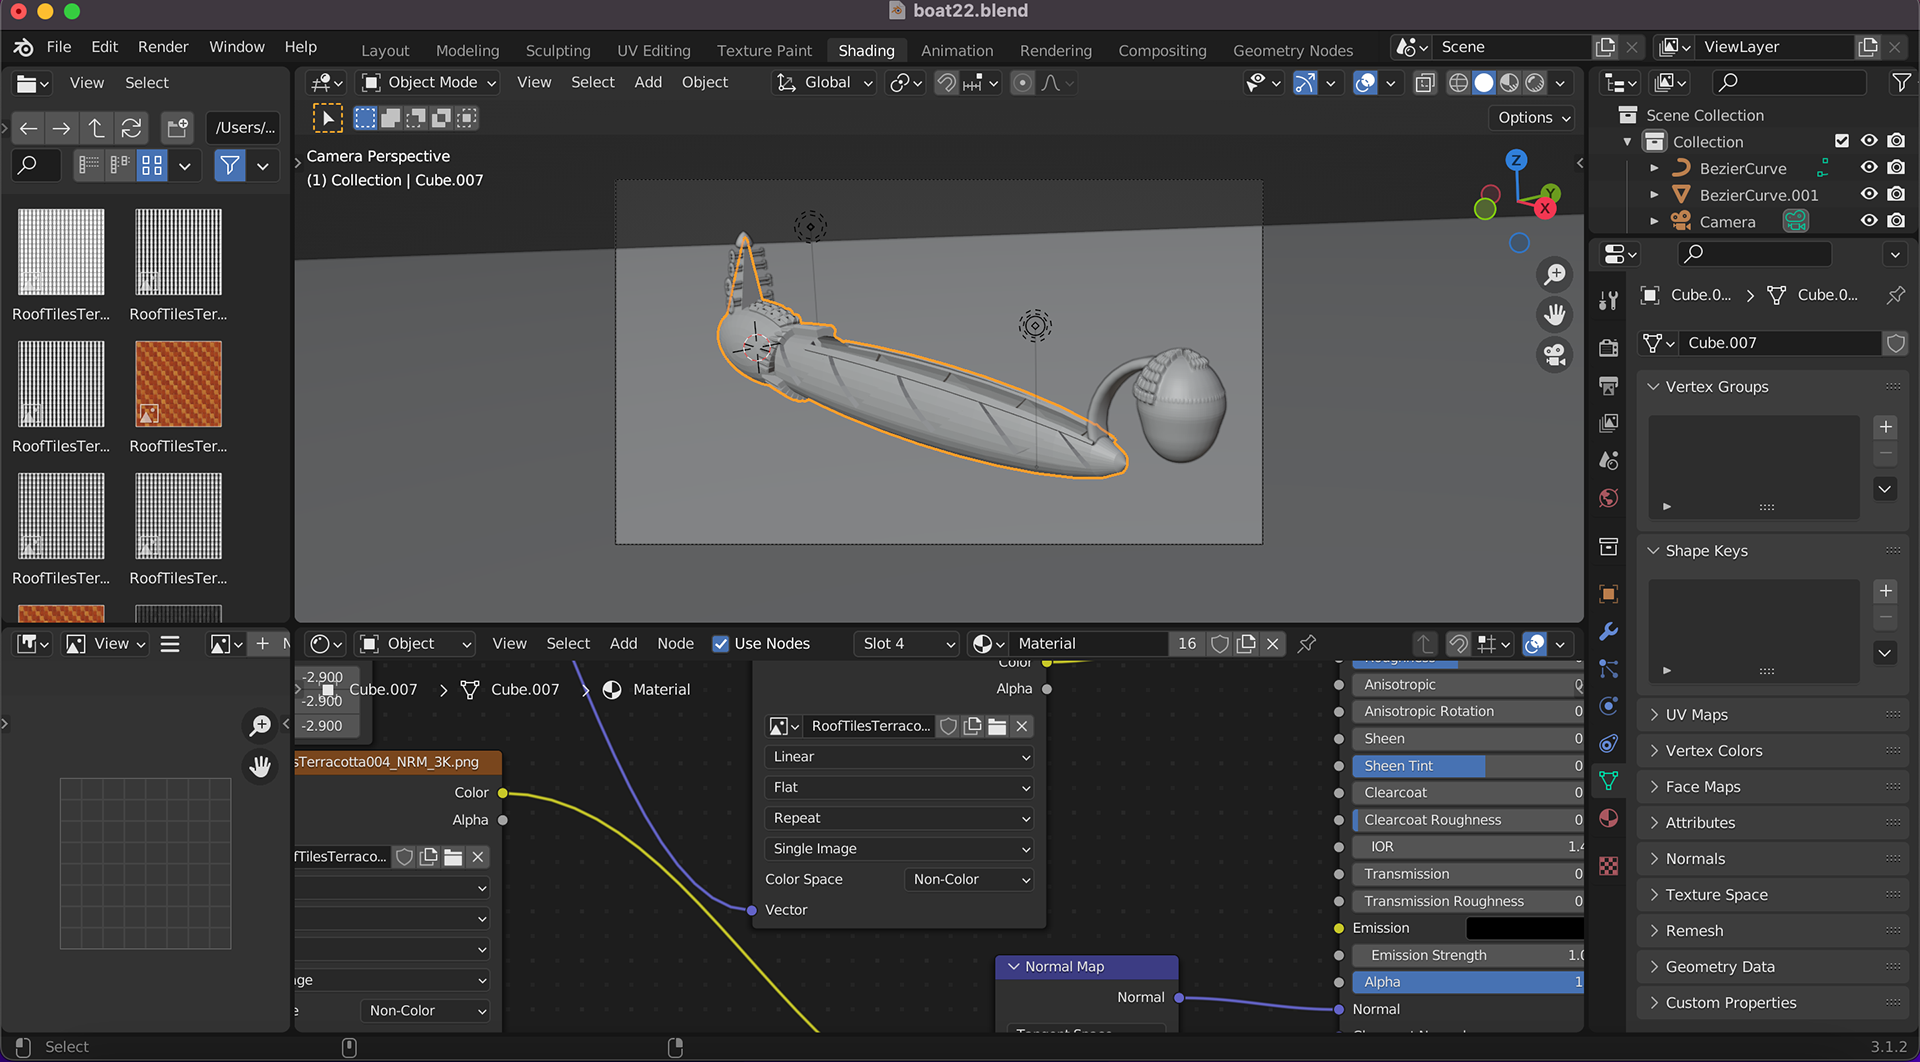The width and height of the screenshot is (1920, 1062).
Task: Pin the node editor material
Action: (x=1307, y=643)
